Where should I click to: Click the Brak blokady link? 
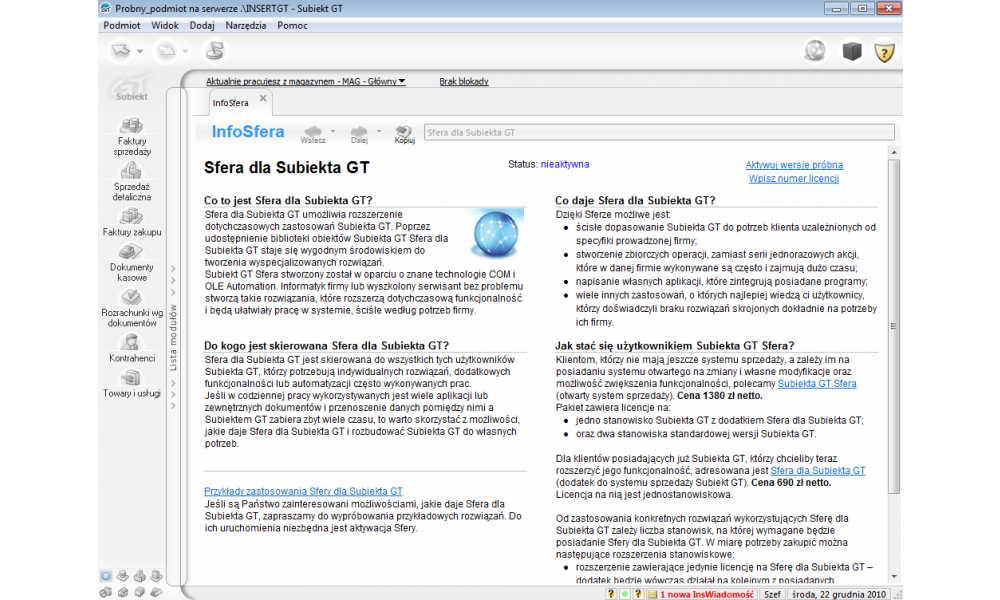pos(464,82)
